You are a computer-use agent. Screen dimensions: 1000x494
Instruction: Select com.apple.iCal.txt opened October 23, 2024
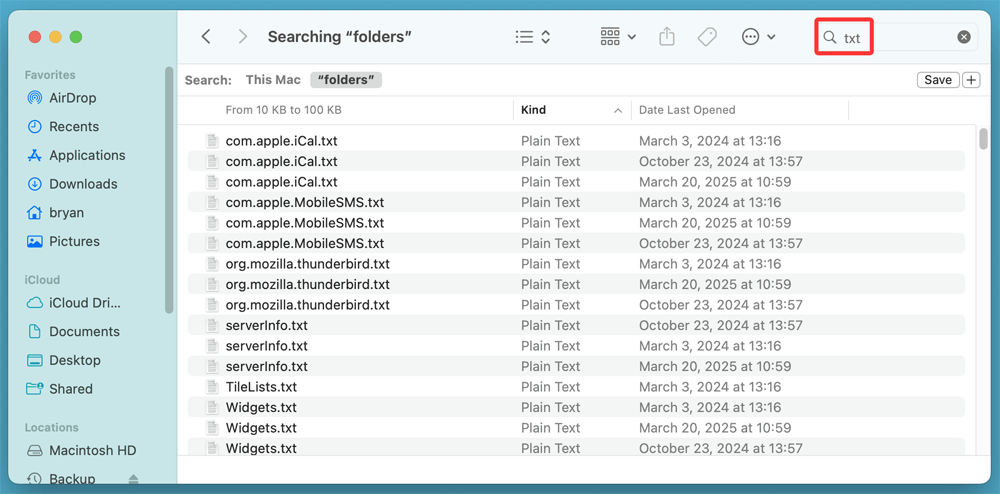[576, 161]
